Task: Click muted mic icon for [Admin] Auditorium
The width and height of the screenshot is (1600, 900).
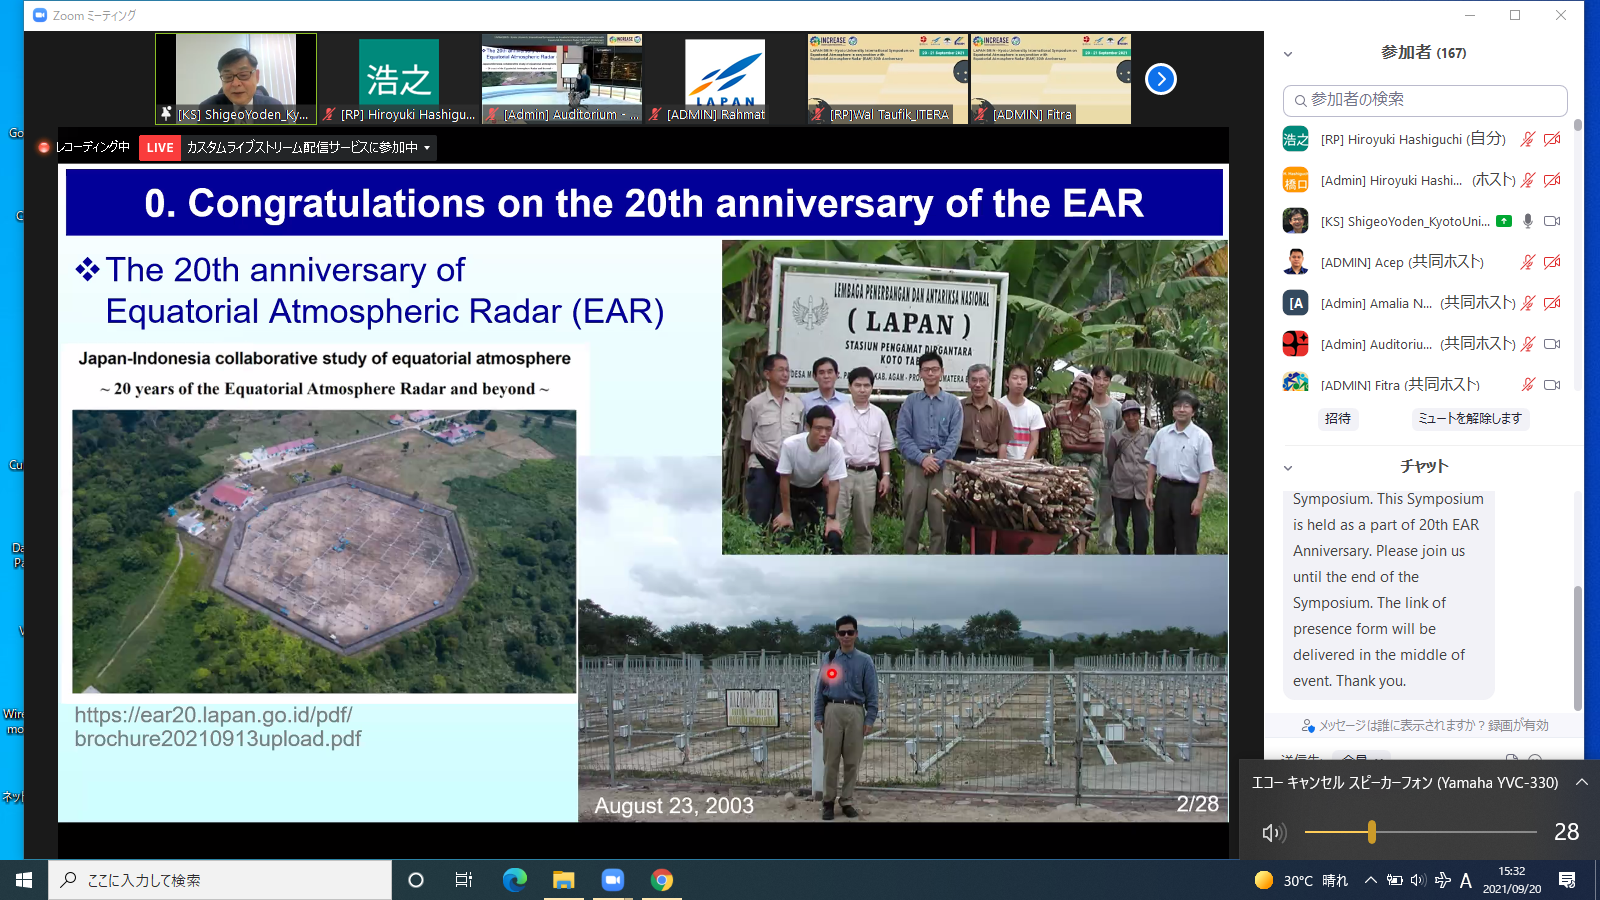Action: click(1528, 344)
